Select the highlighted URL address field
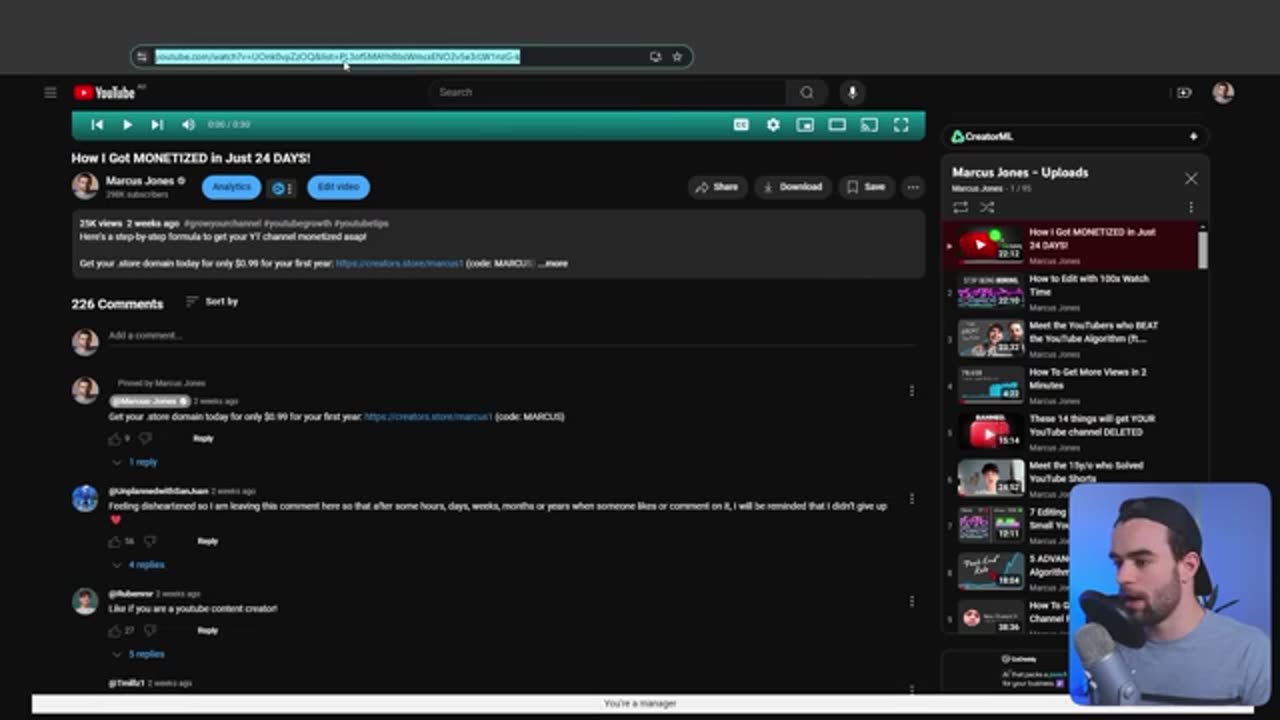1280x720 pixels. [x=337, y=57]
